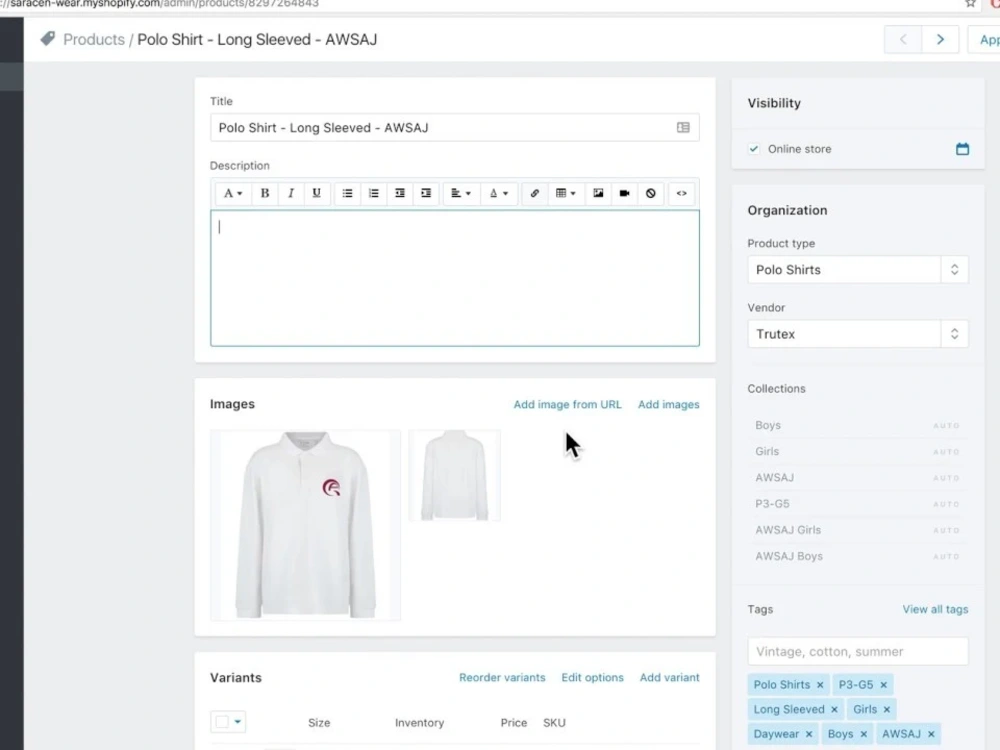Click the P3-G5 collection row

(x=858, y=504)
